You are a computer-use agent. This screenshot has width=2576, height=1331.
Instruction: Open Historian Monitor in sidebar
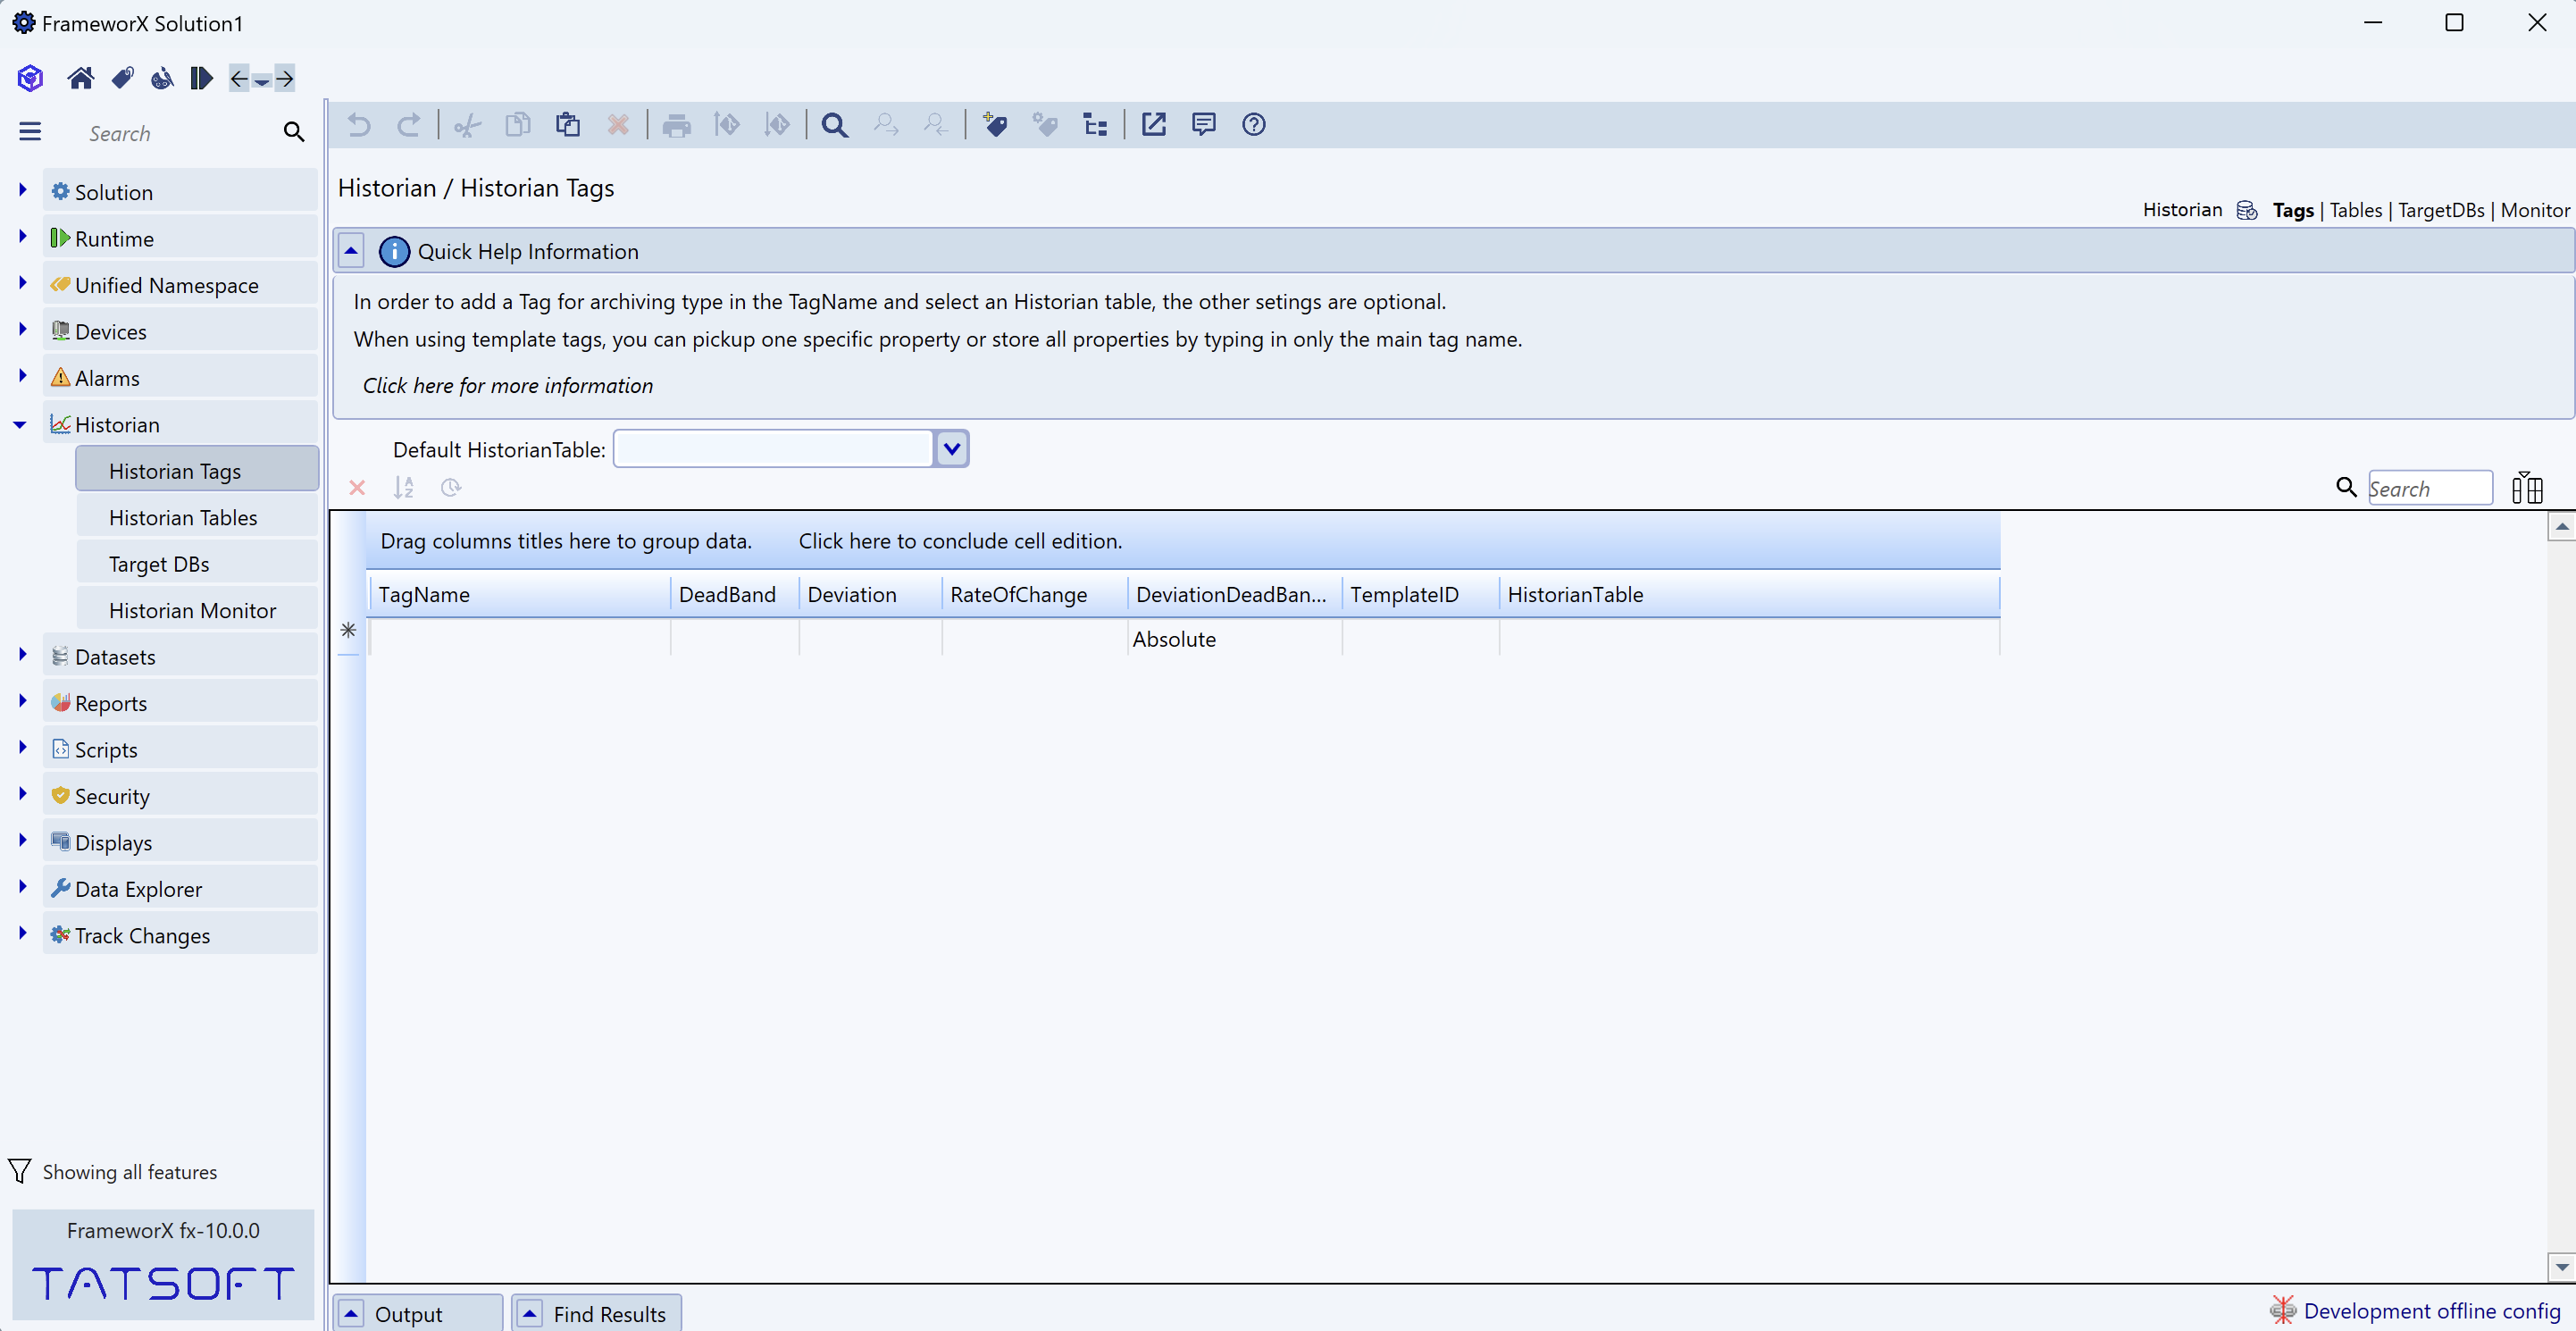coord(197,610)
